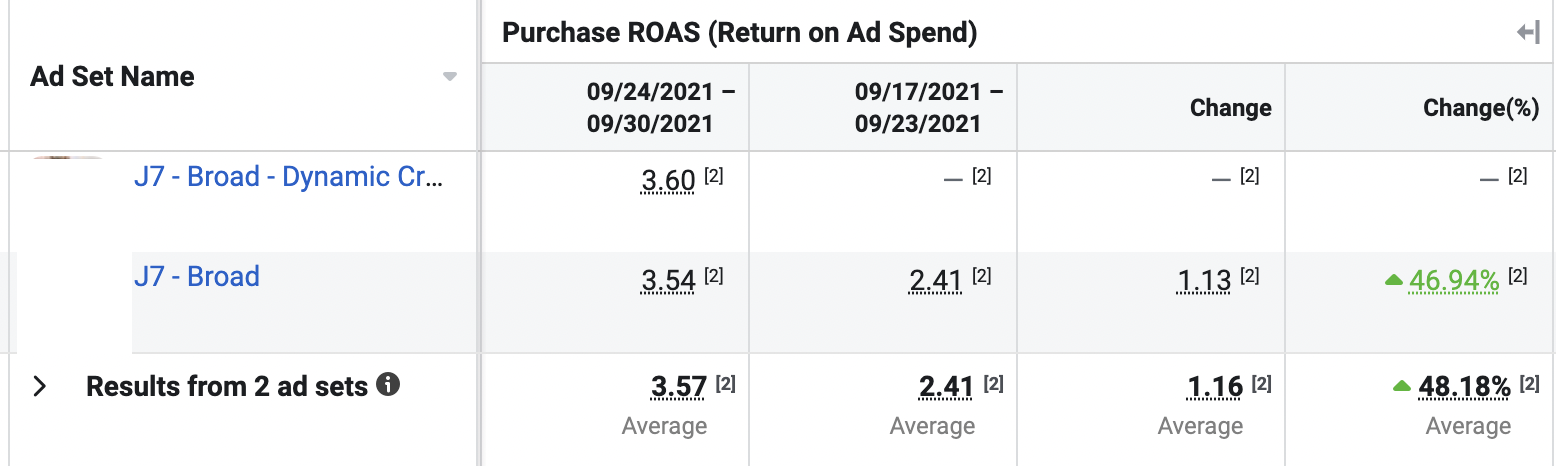Viewport: 1556px width, 466px height.
Task: Click the 3.60 ROAS value
Action: point(667,181)
